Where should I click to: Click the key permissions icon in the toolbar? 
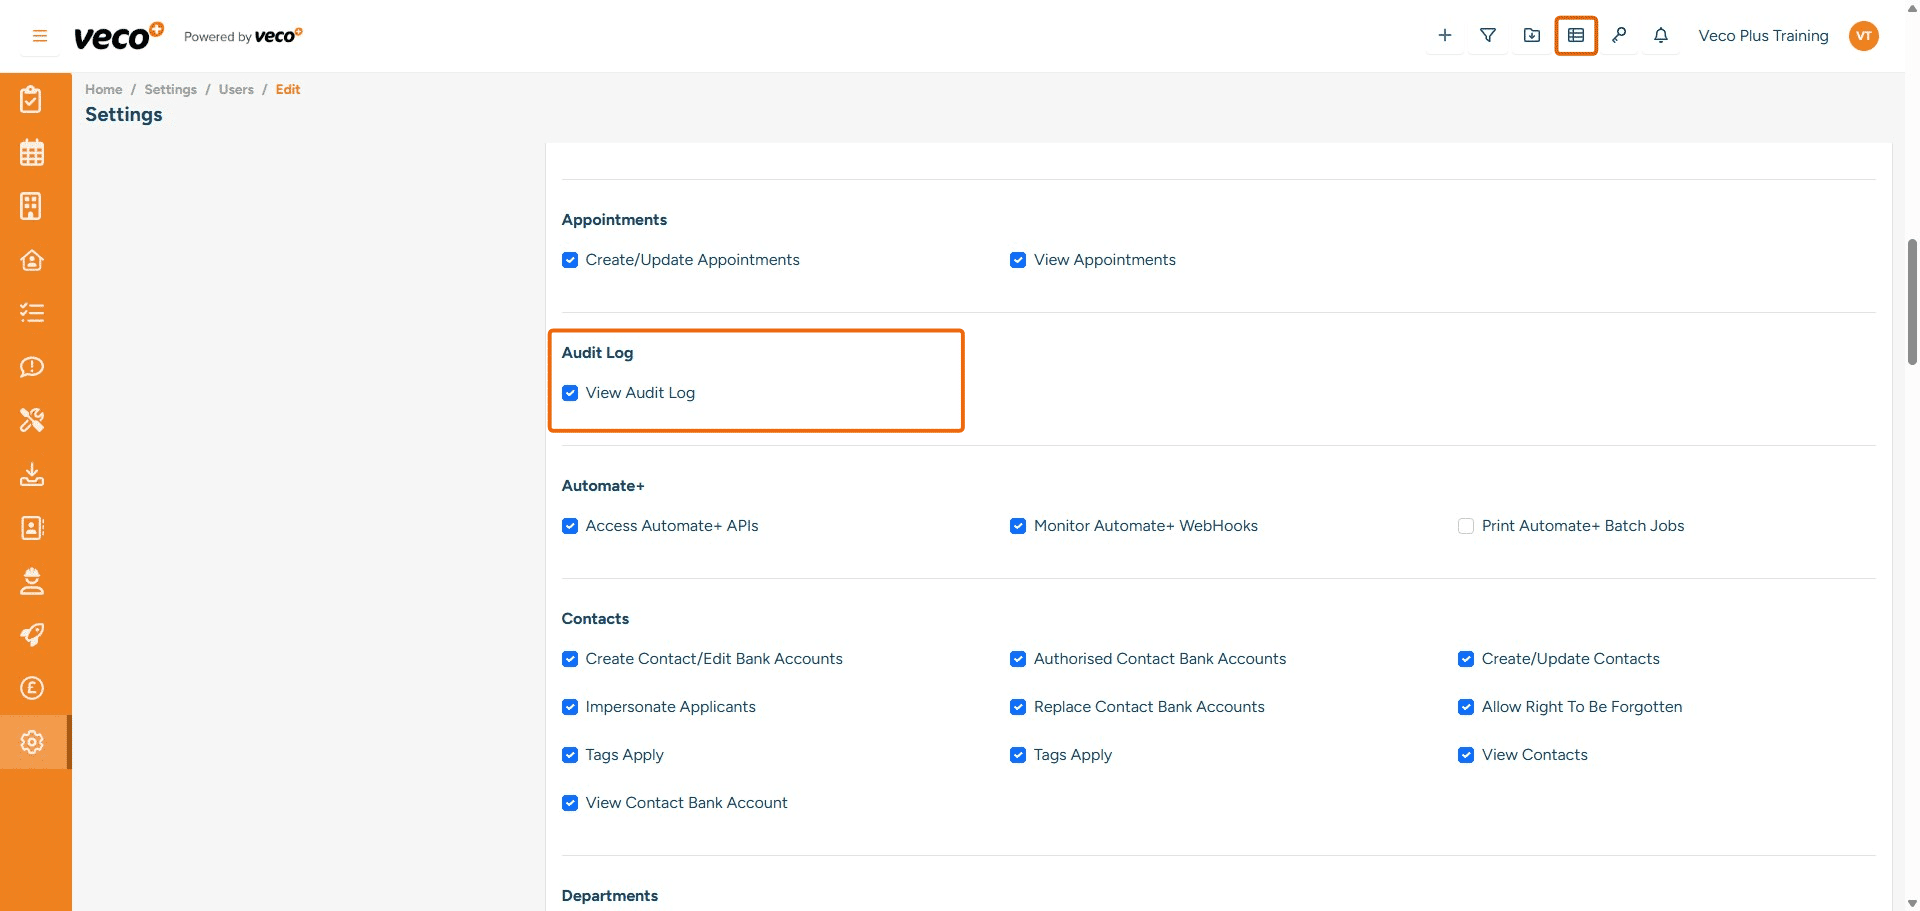click(x=1619, y=35)
